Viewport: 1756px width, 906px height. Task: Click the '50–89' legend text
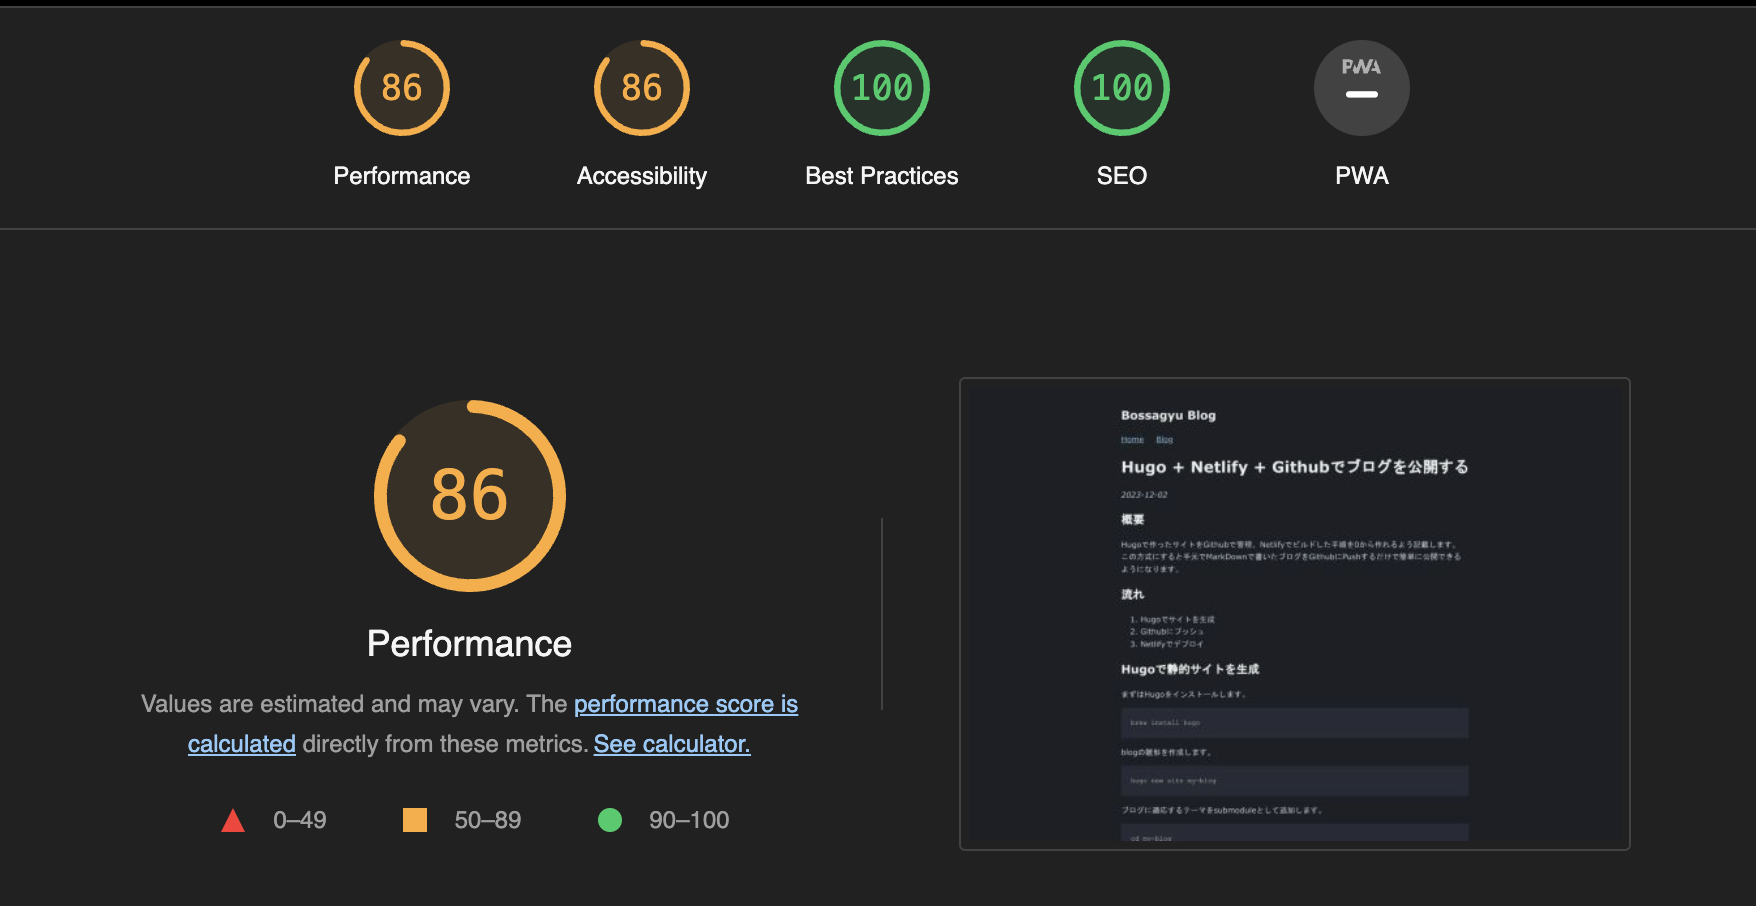(x=488, y=820)
